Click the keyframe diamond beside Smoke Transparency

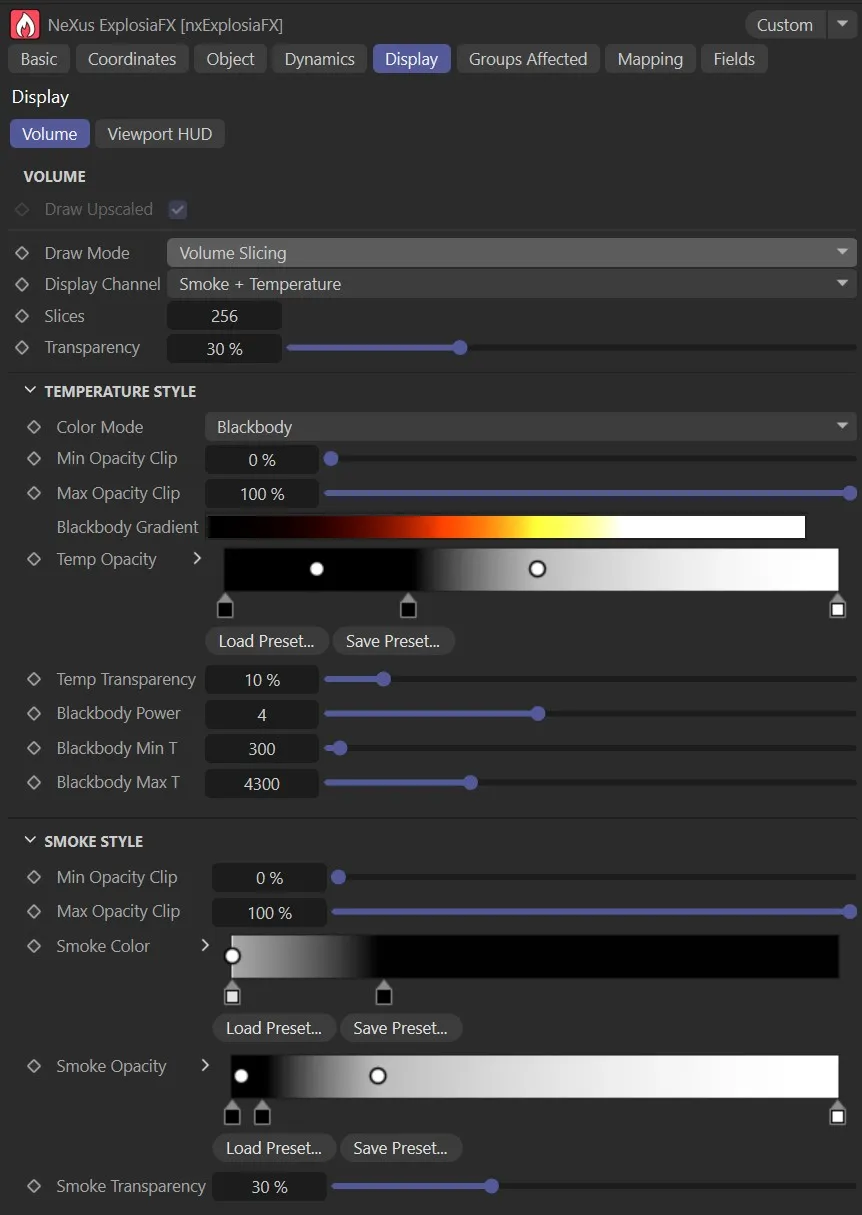coord(35,1186)
